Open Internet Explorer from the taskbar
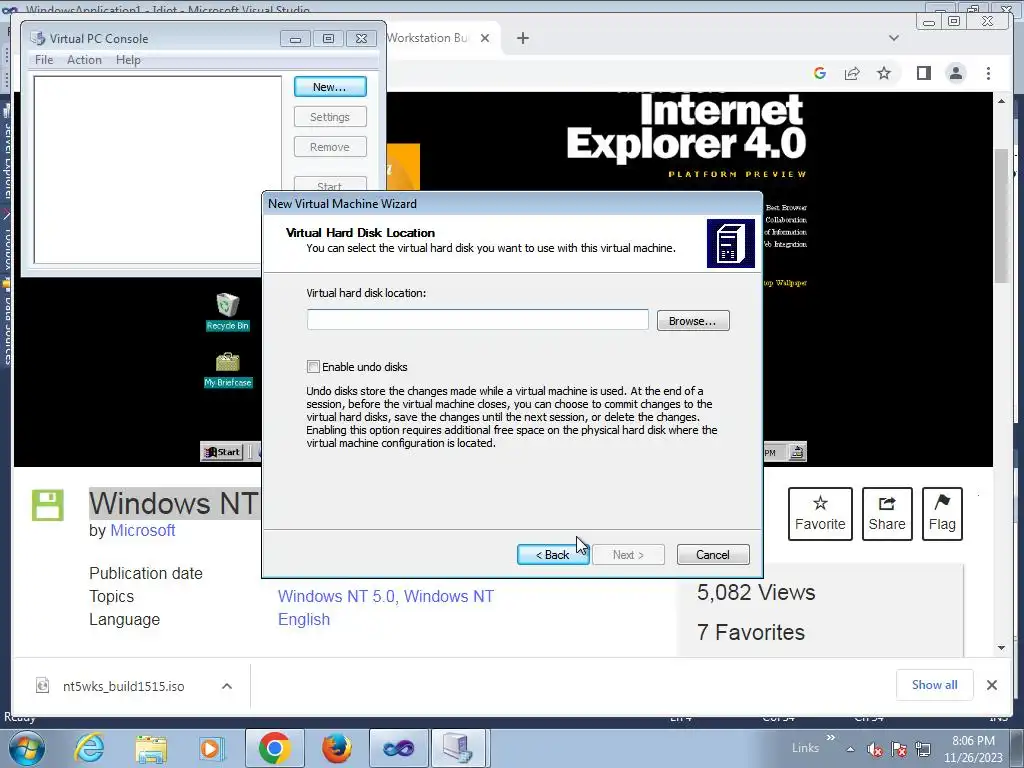The width and height of the screenshot is (1024, 768). (89, 748)
